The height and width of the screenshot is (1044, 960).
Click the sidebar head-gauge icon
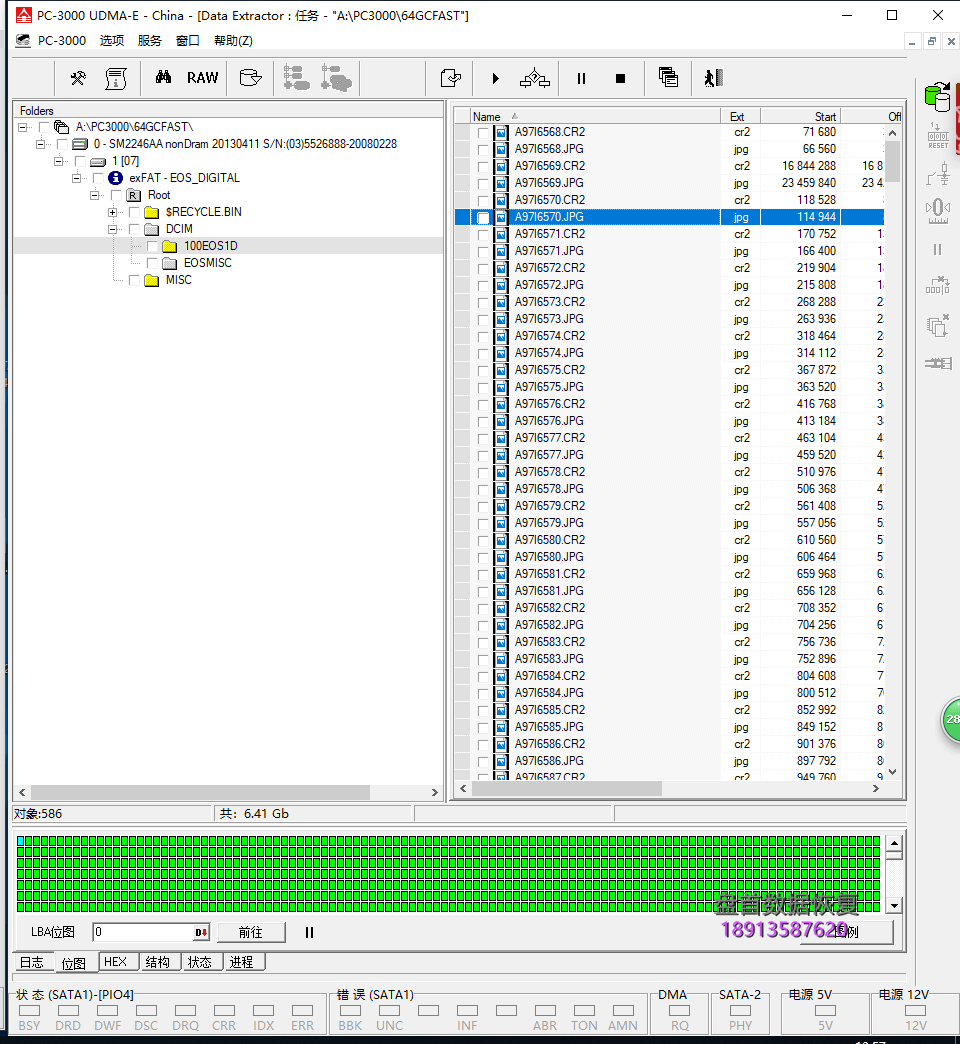point(938,211)
